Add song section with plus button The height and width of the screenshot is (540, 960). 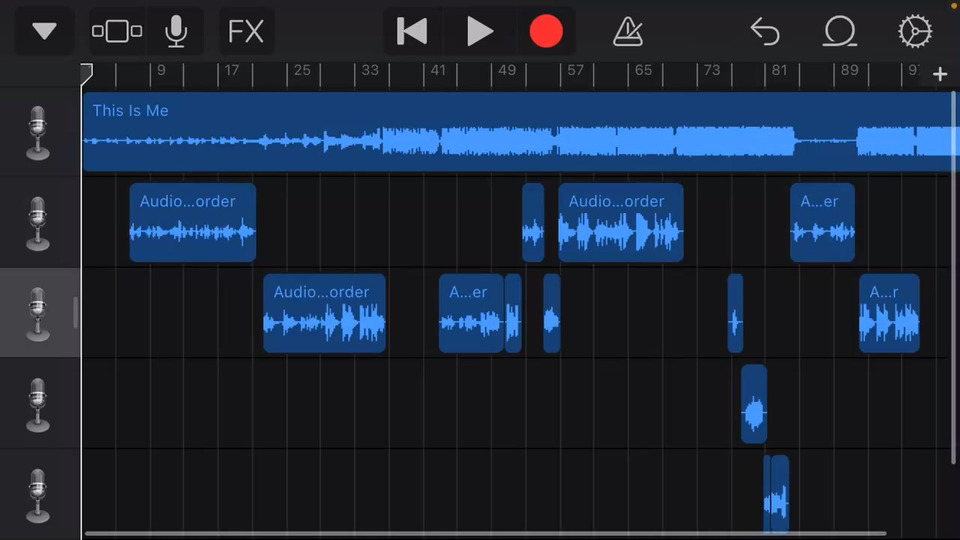[x=940, y=74]
